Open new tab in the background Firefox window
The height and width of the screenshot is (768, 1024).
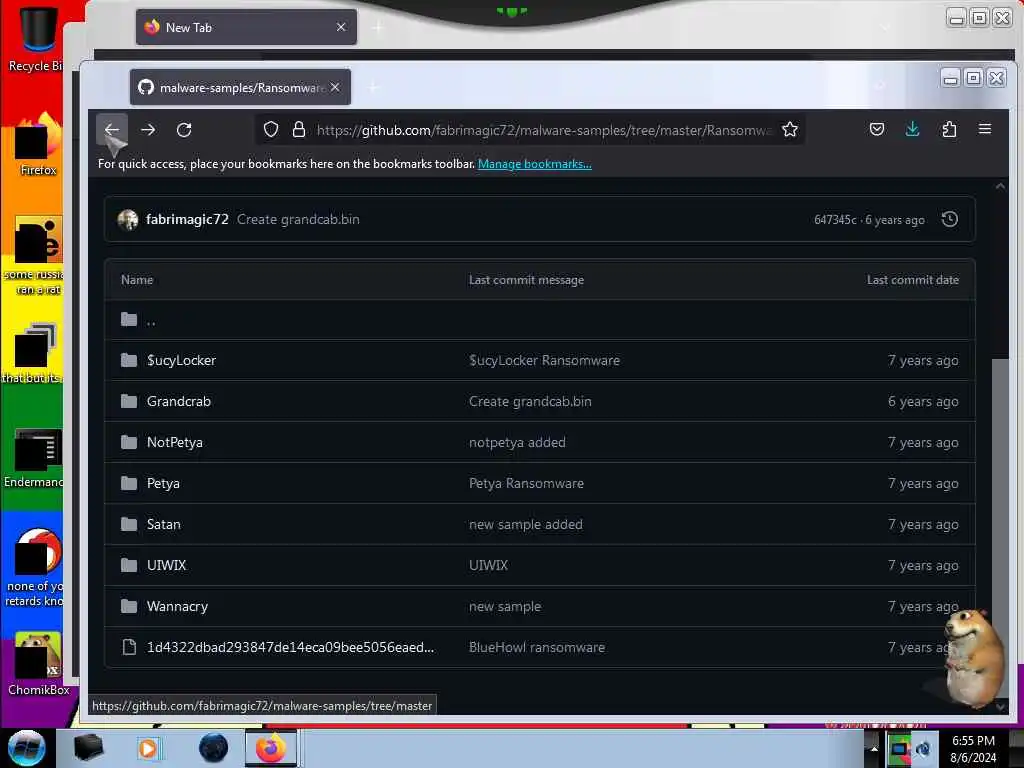tap(377, 27)
